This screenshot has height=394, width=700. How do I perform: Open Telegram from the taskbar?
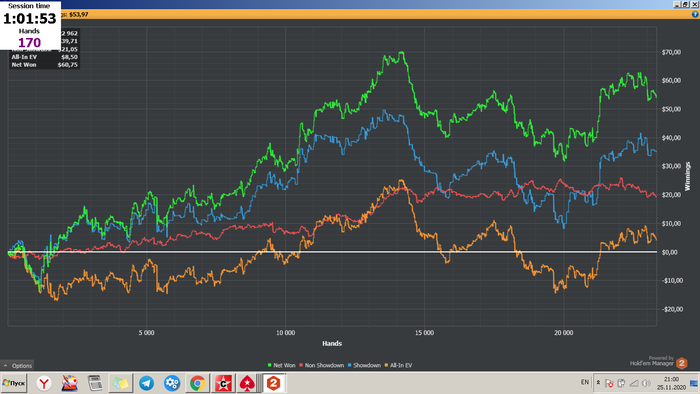coord(146,383)
